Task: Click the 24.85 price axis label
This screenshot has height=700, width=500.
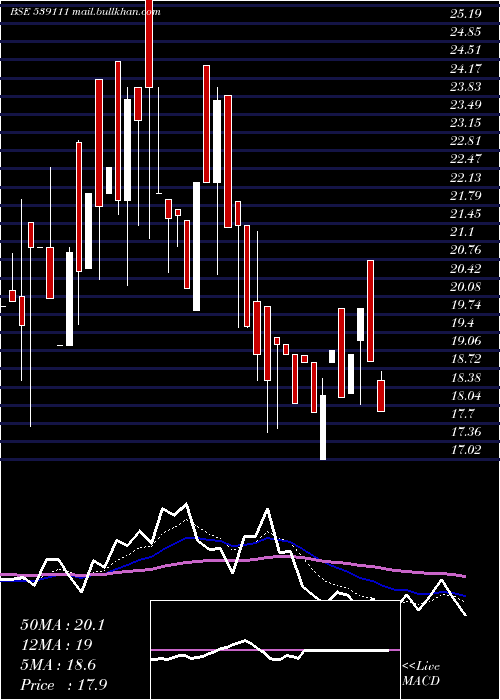Action: point(466,32)
